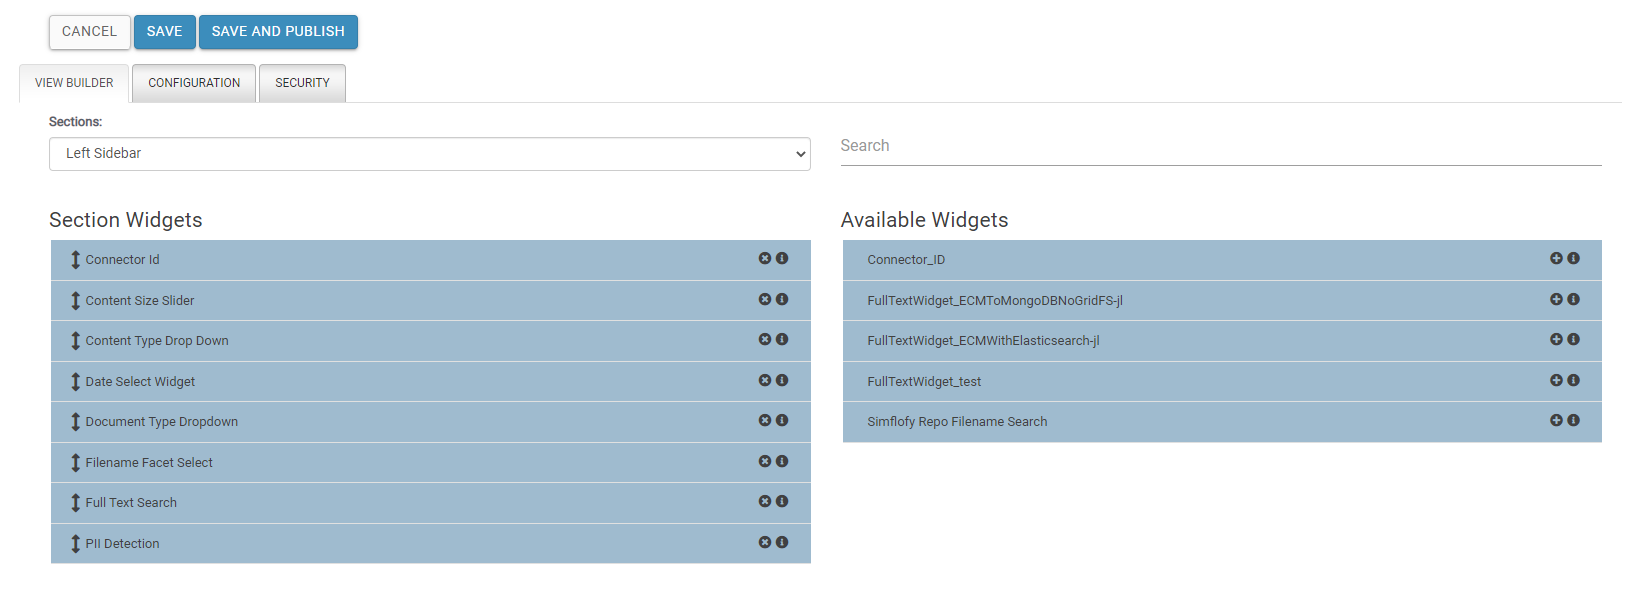This screenshot has width=1636, height=593.
Task: Click drag handle of Full Text Search
Action: tap(75, 503)
